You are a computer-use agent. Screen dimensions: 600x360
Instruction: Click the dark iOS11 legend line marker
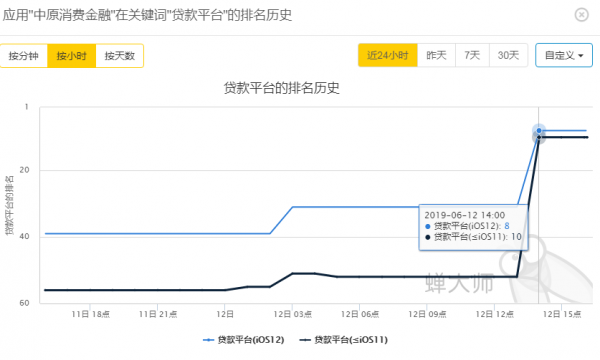pyautogui.click(x=305, y=340)
